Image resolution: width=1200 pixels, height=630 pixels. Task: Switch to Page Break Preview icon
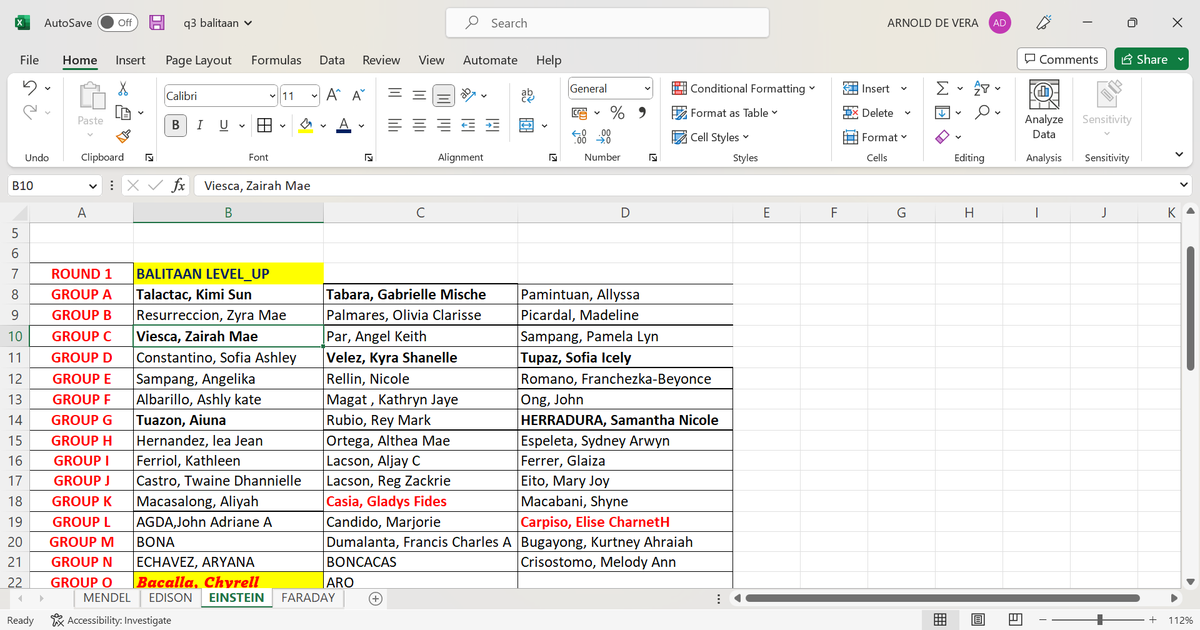point(1016,620)
